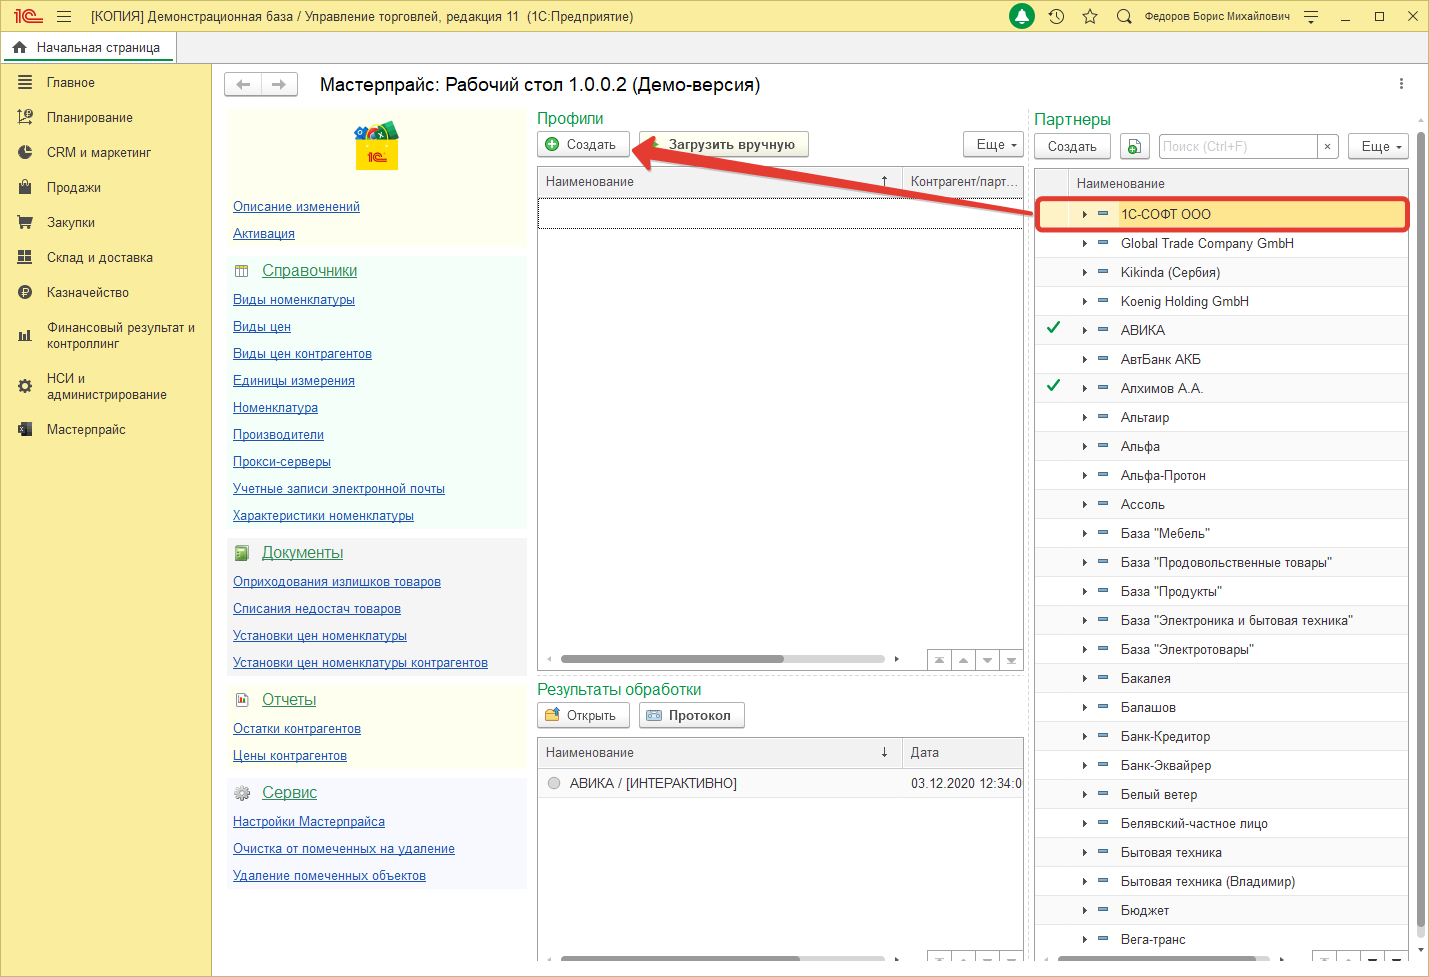Click the horizontal scrollbar in the Профили list
Viewport: 1429px width, 977px height.
[672, 659]
